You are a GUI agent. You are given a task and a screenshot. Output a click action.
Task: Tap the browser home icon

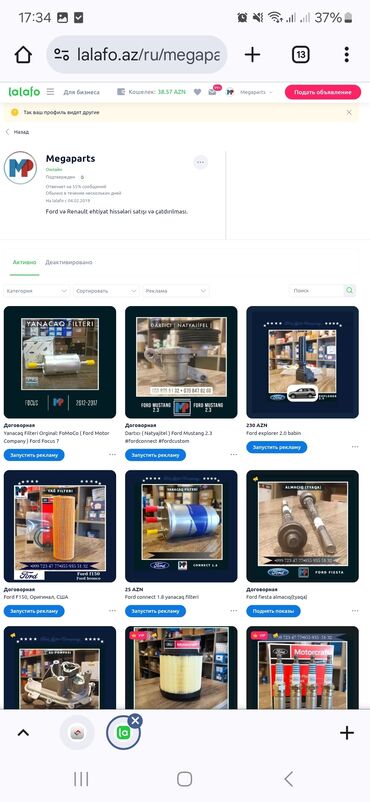click(x=24, y=54)
